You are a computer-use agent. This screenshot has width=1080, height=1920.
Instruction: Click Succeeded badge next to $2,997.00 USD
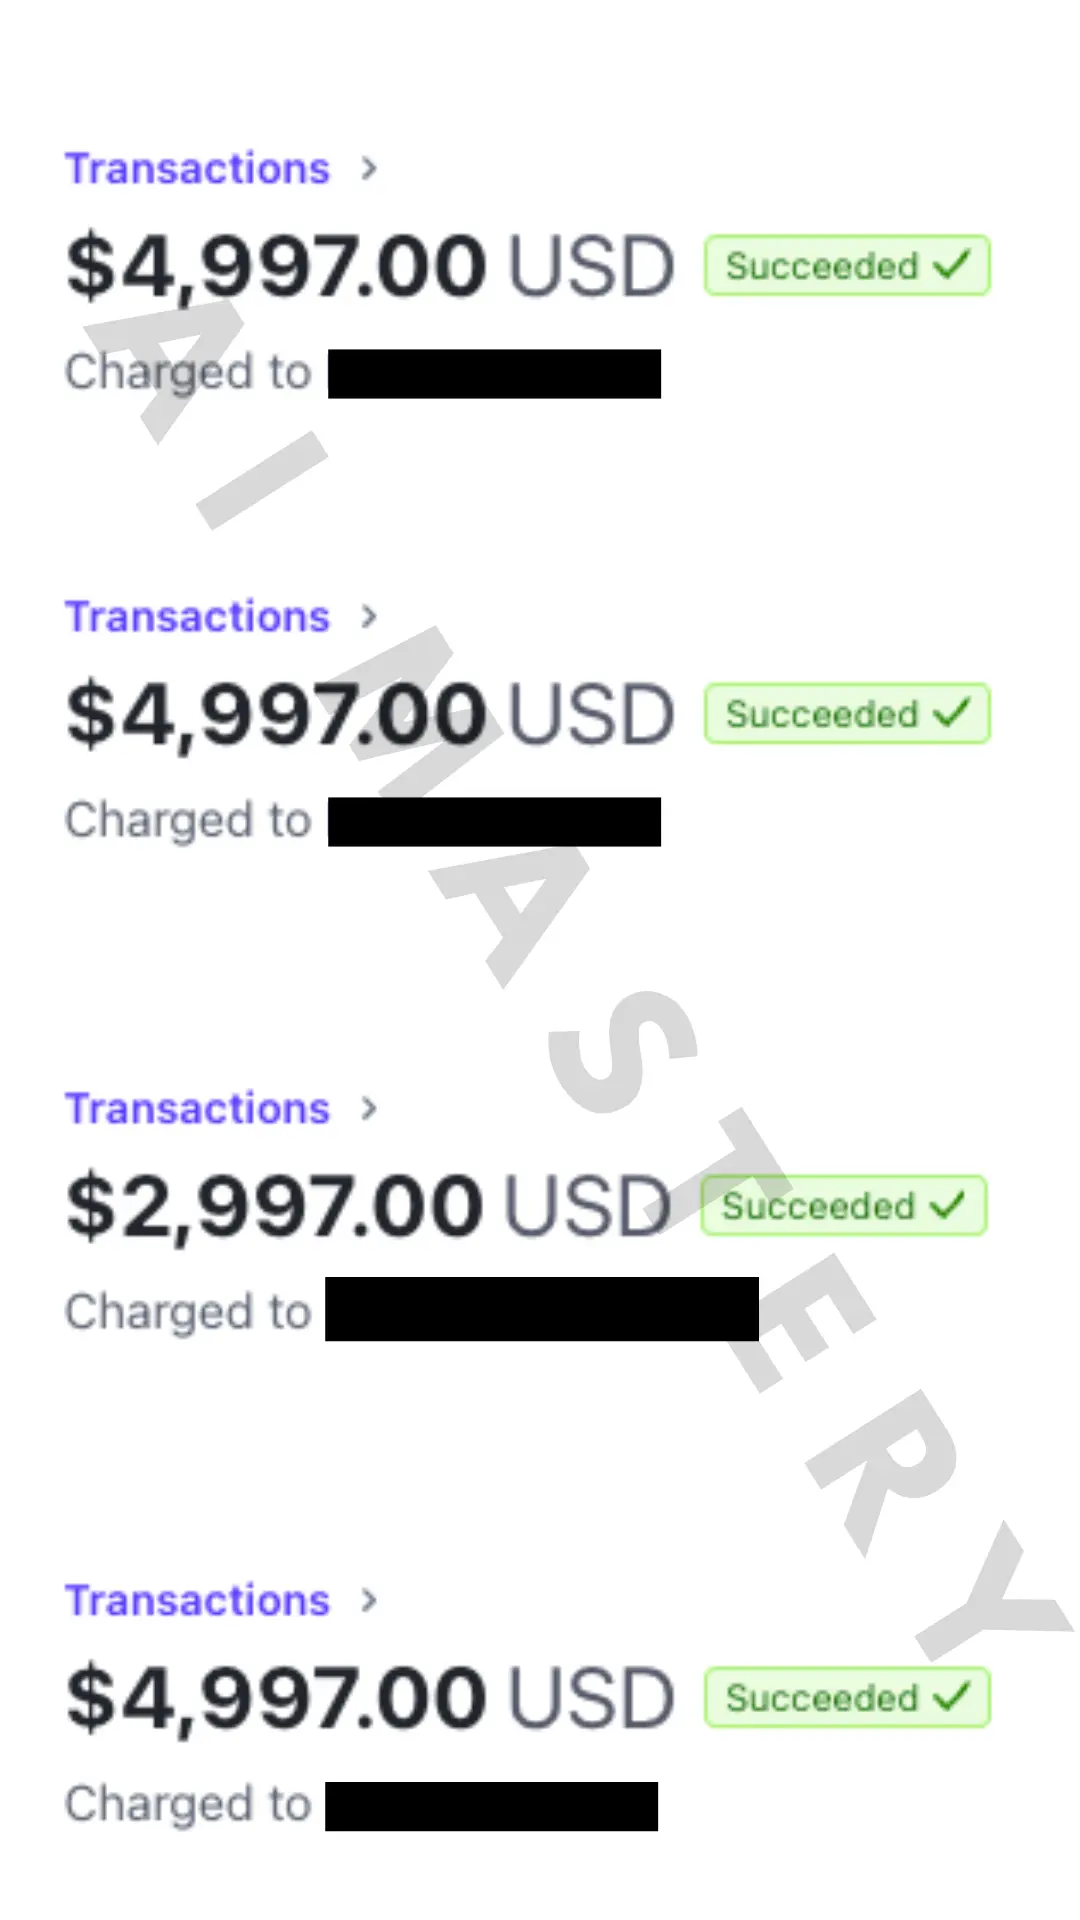[843, 1206]
